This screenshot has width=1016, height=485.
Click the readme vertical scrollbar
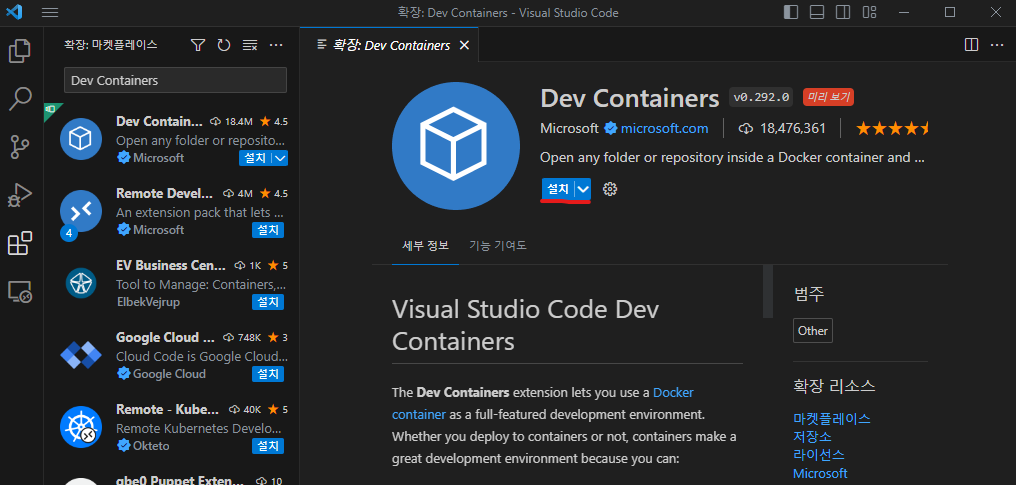coord(768,291)
